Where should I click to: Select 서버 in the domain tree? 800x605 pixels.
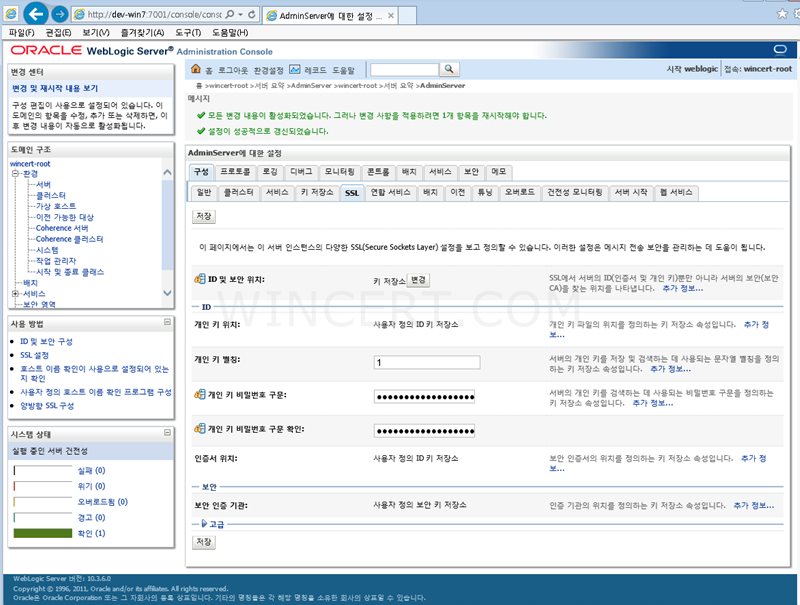pyautogui.click(x=43, y=185)
